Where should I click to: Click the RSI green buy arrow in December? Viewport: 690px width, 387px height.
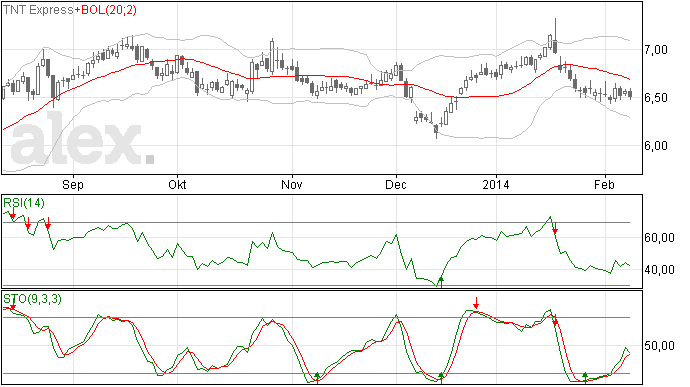coord(441,282)
